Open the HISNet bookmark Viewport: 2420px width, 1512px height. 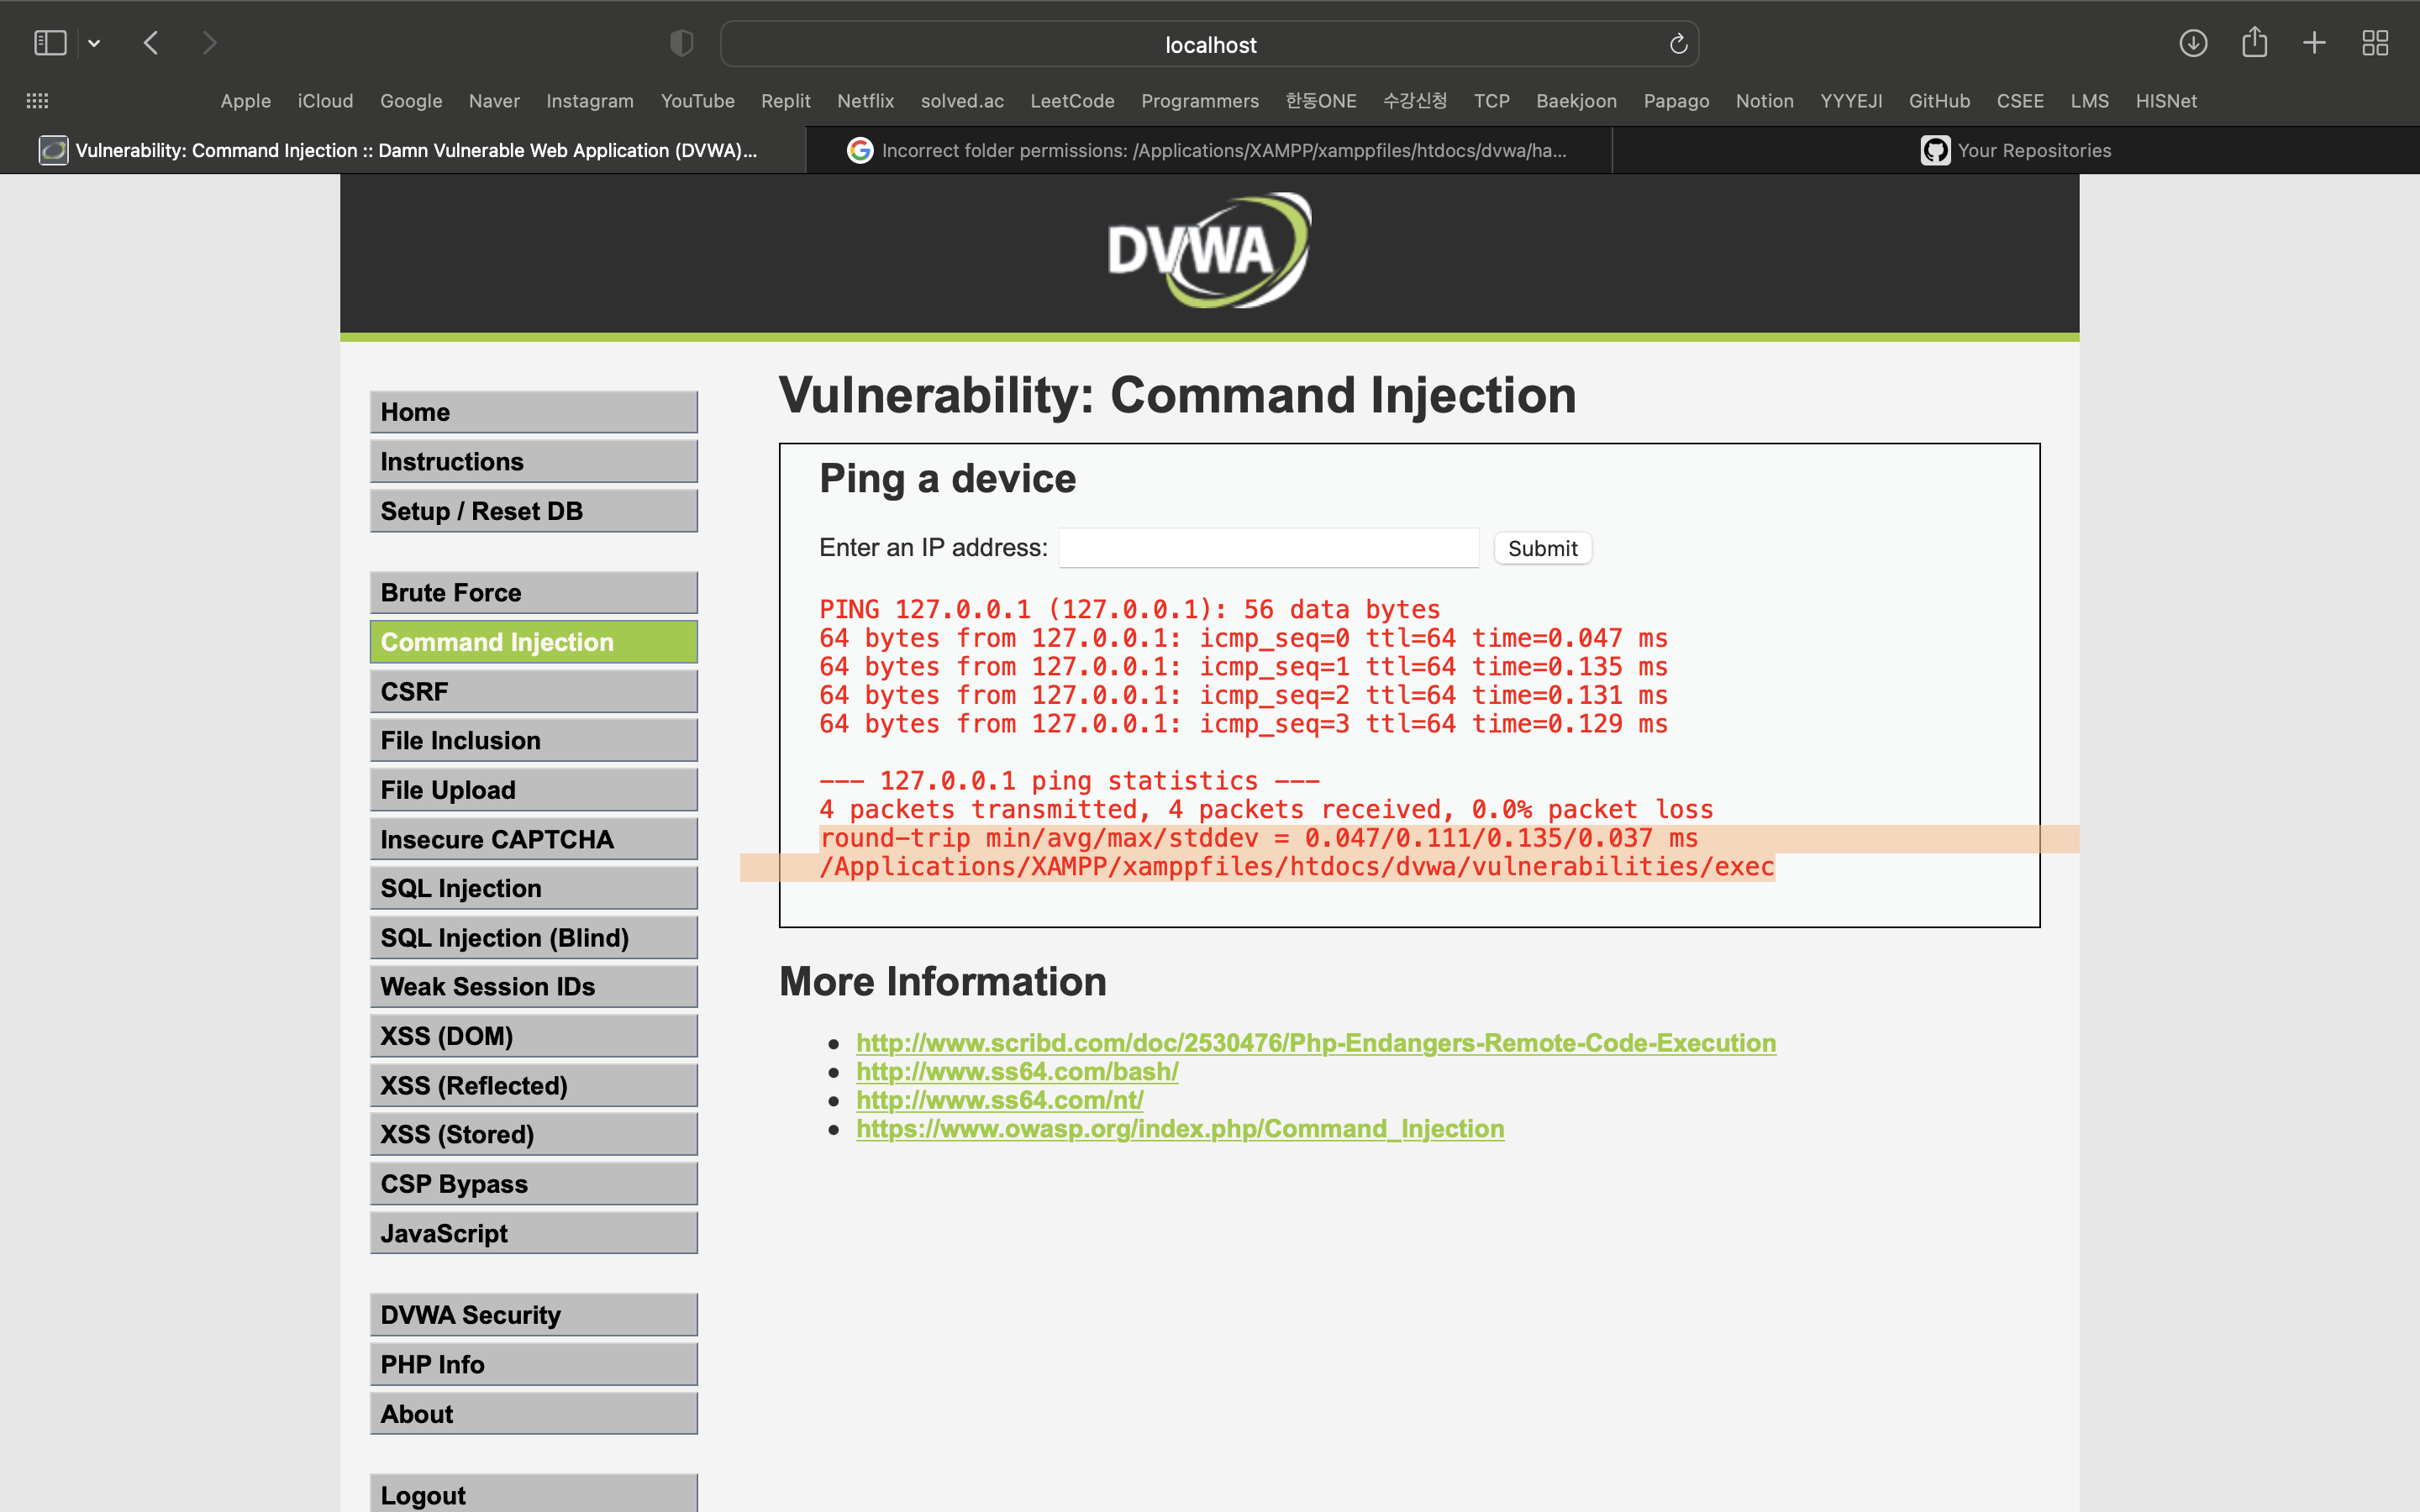2167,101
